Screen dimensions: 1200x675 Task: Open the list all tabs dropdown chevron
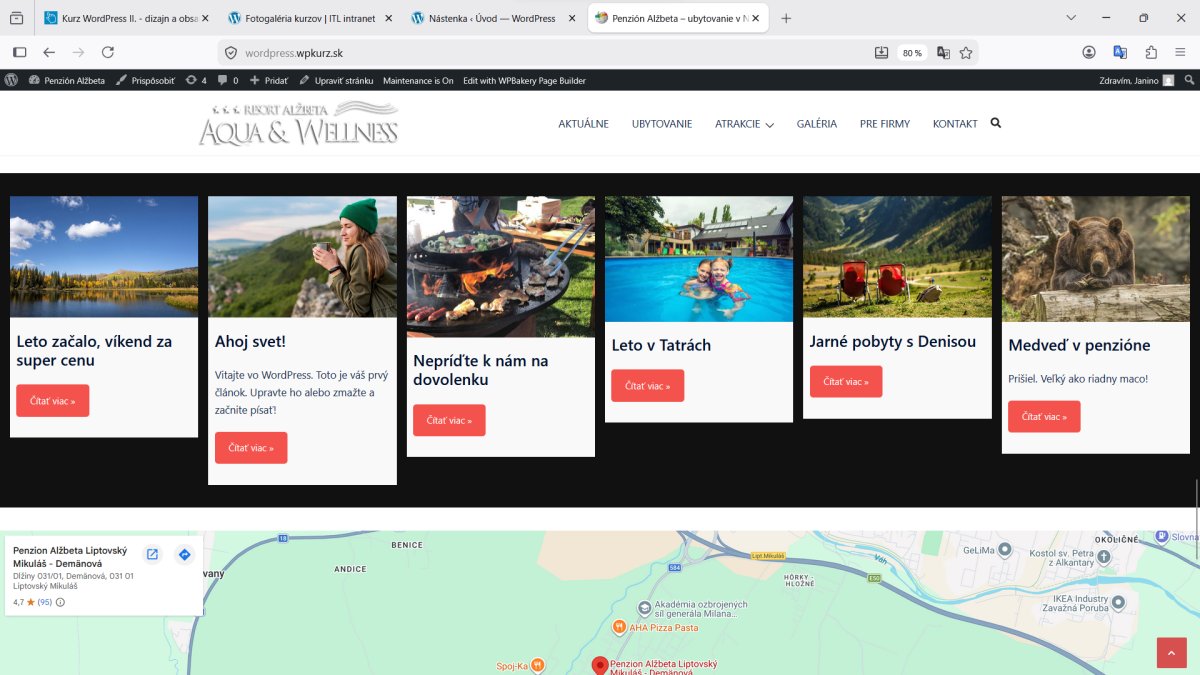[x=1071, y=18]
